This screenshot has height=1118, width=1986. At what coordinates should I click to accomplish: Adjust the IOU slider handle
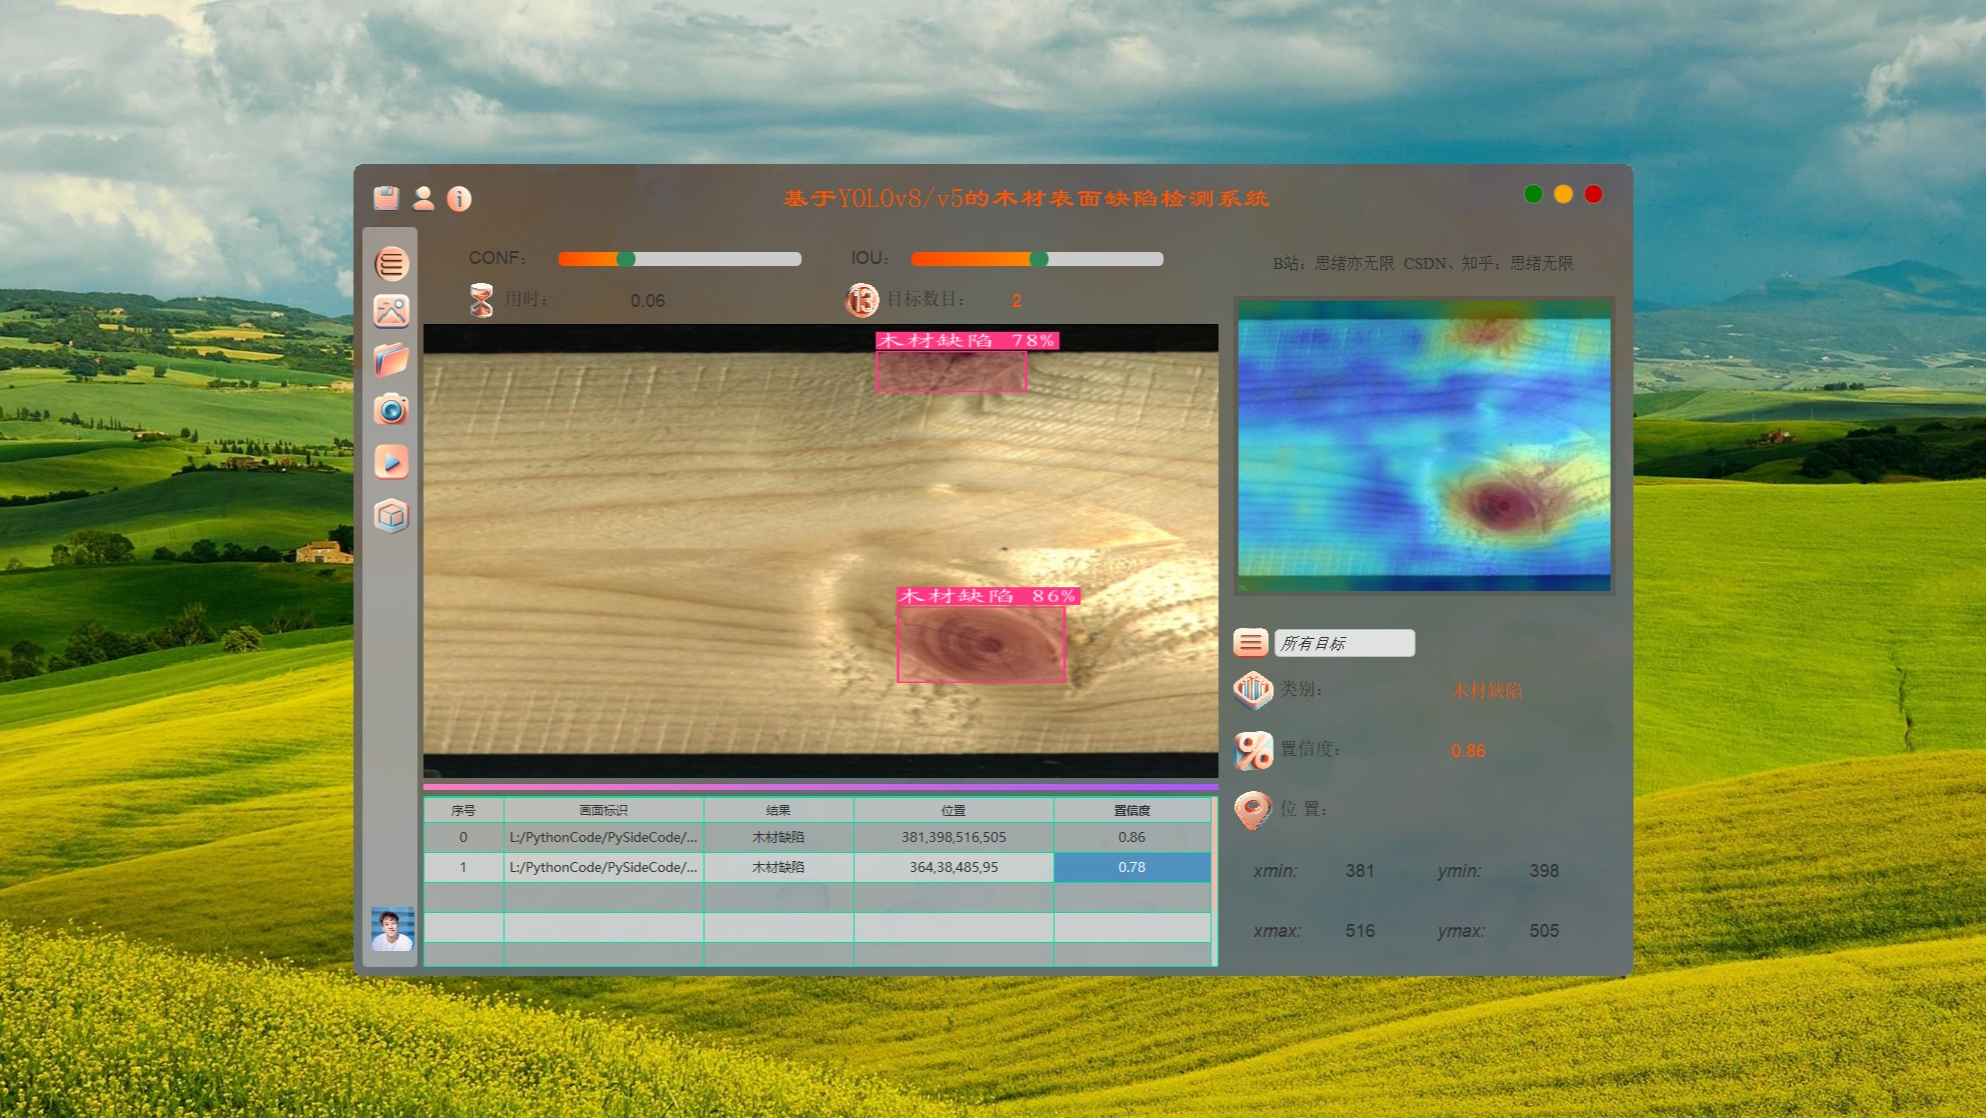(1039, 259)
